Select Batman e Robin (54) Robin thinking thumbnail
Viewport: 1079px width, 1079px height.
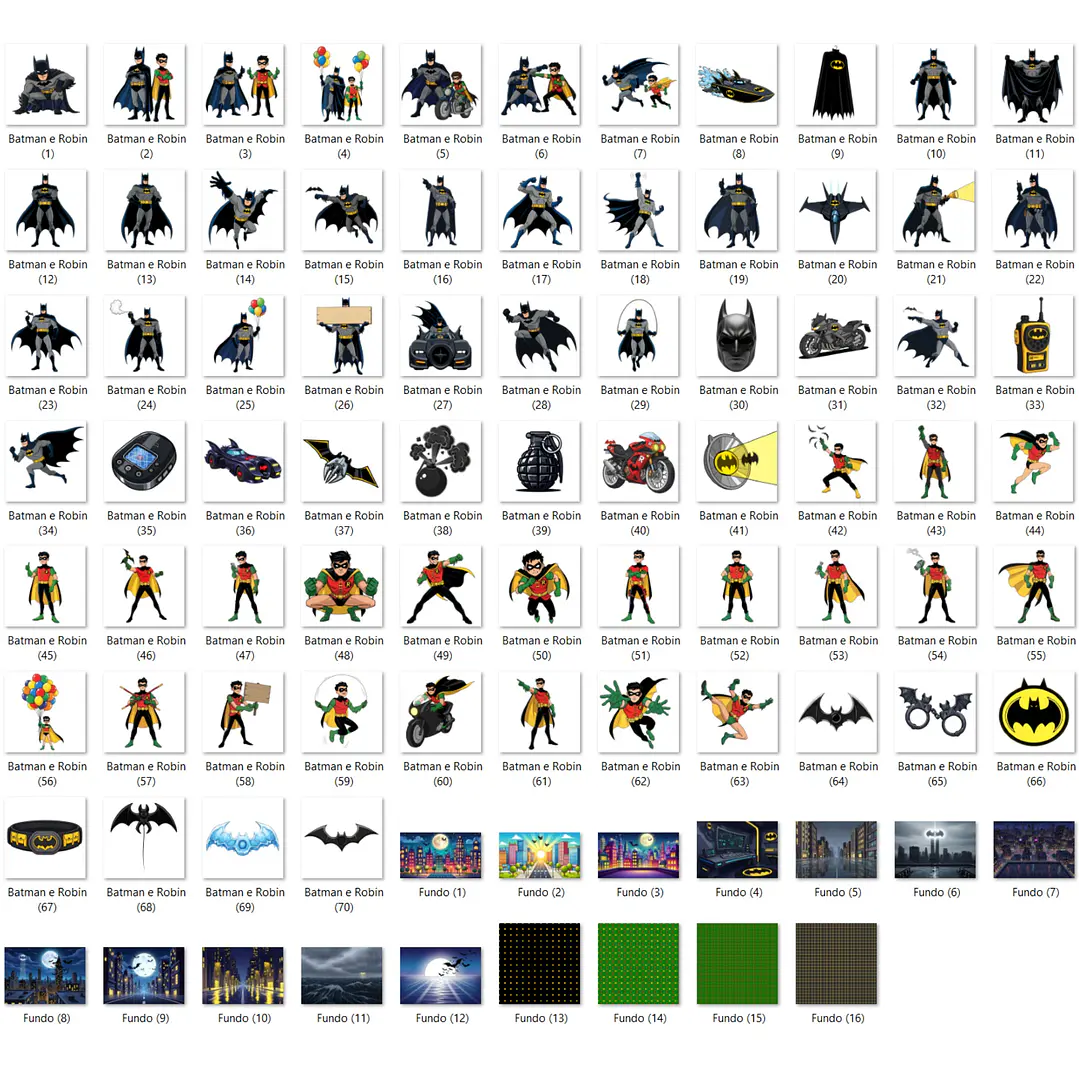click(935, 586)
